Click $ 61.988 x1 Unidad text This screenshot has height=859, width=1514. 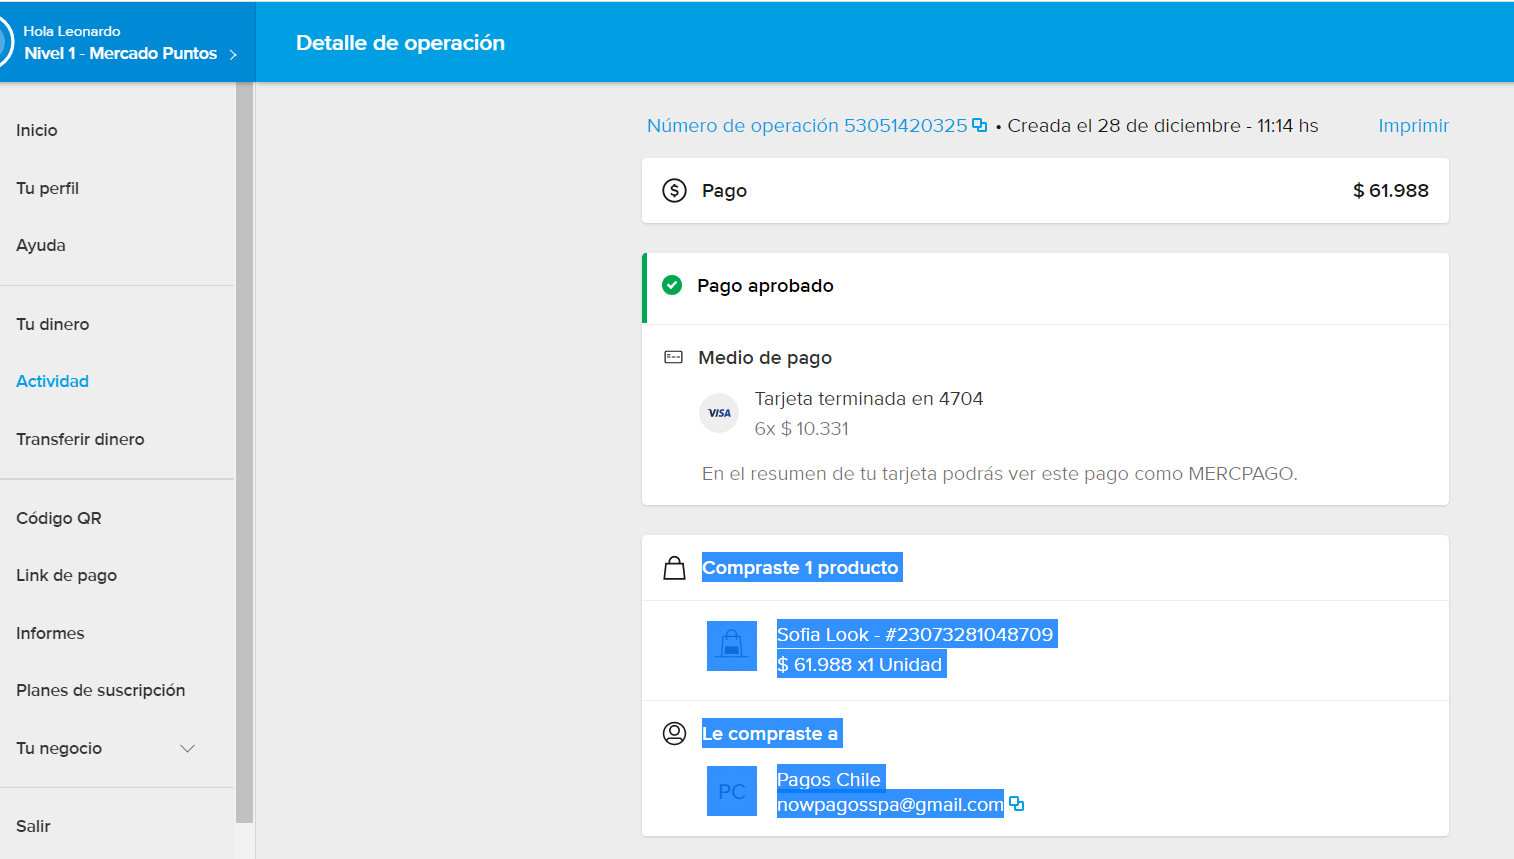pyautogui.click(x=860, y=664)
